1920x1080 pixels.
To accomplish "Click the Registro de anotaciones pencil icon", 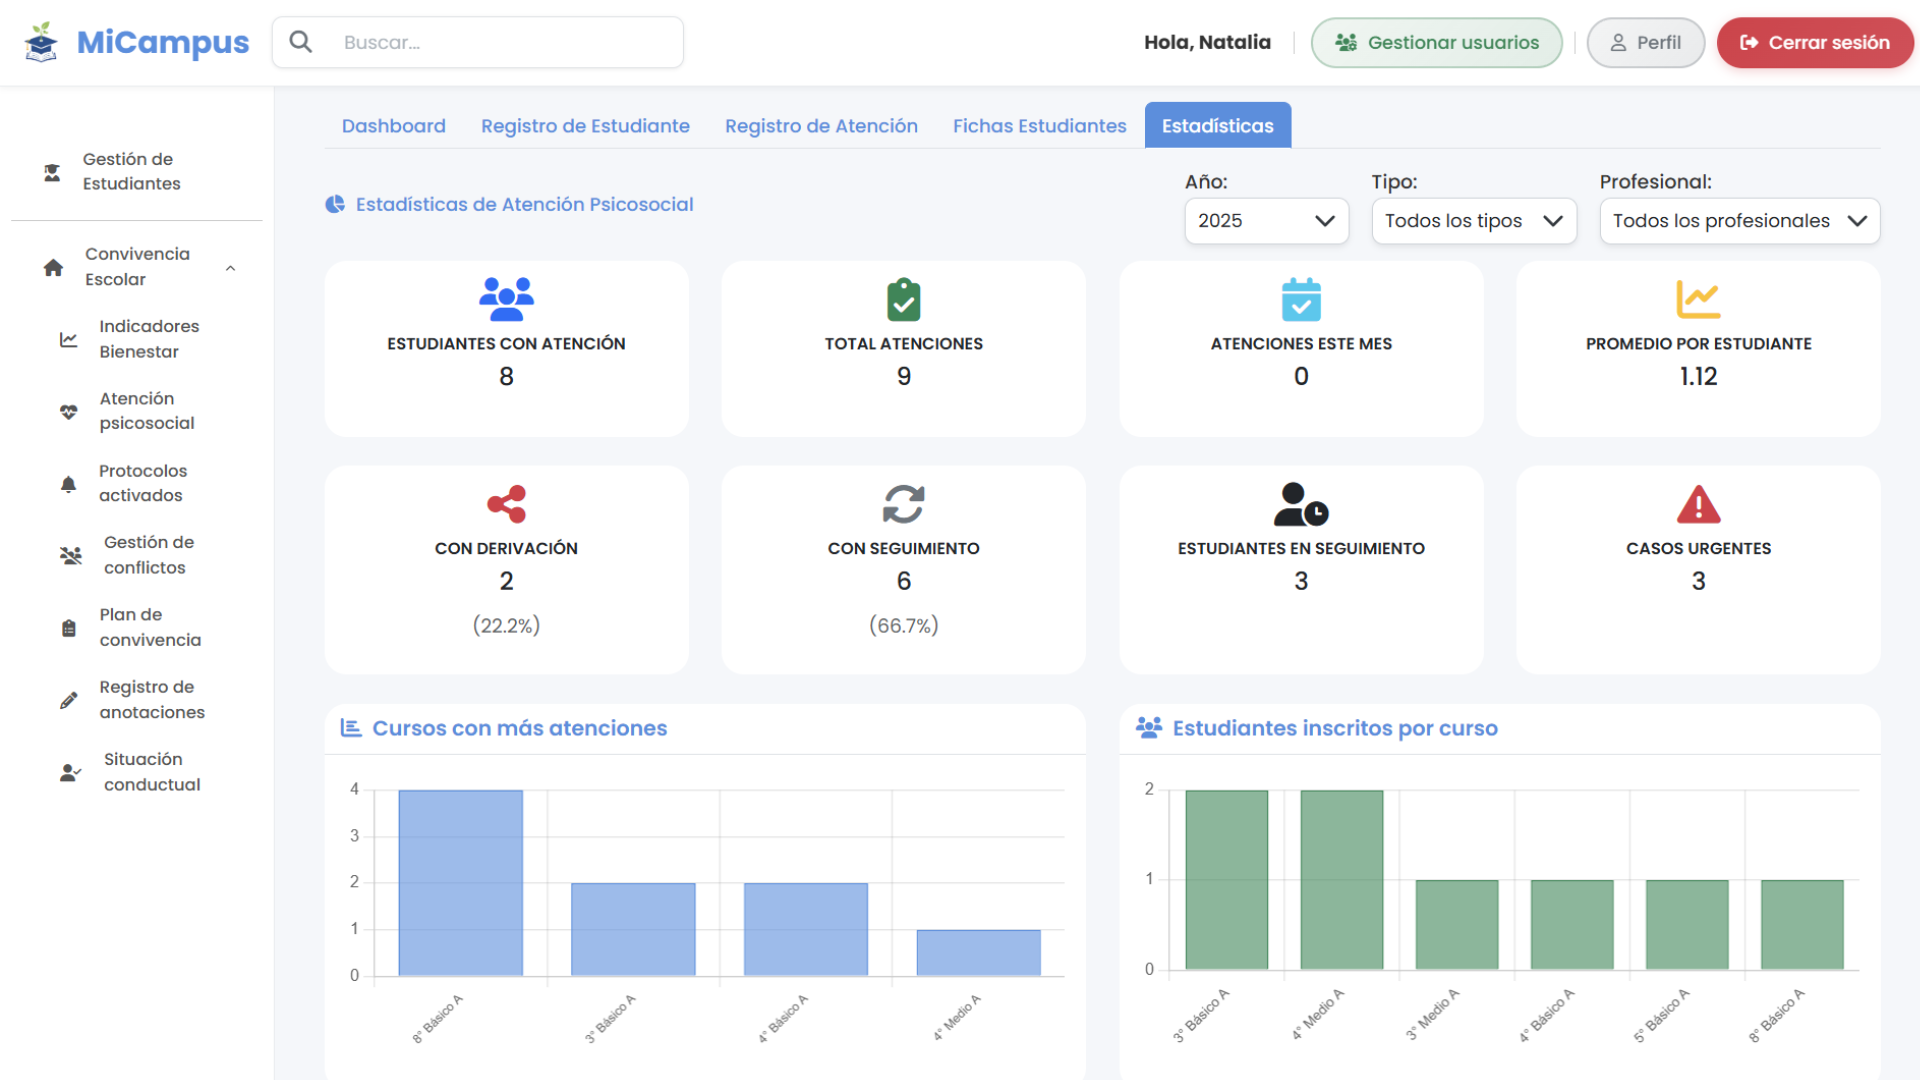I will 68,700.
